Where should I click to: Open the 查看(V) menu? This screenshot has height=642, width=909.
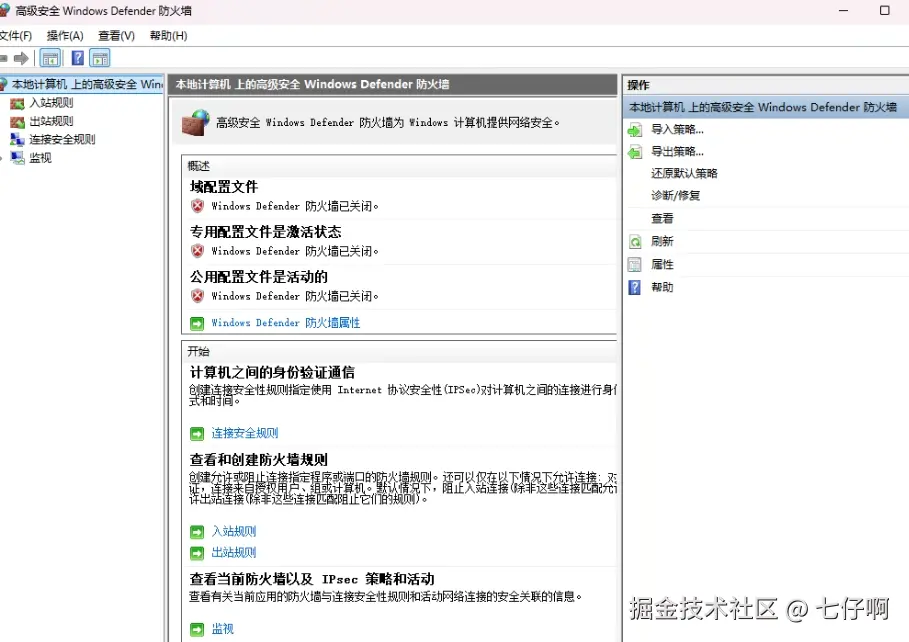(x=117, y=36)
